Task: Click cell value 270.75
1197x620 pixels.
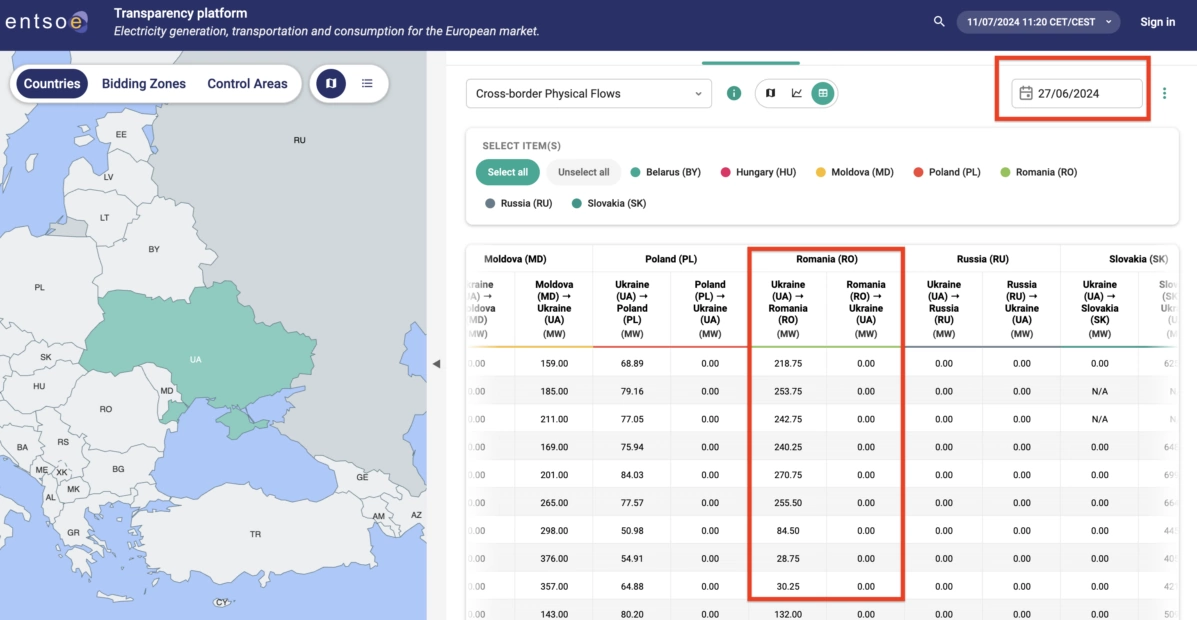Action: pos(788,475)
